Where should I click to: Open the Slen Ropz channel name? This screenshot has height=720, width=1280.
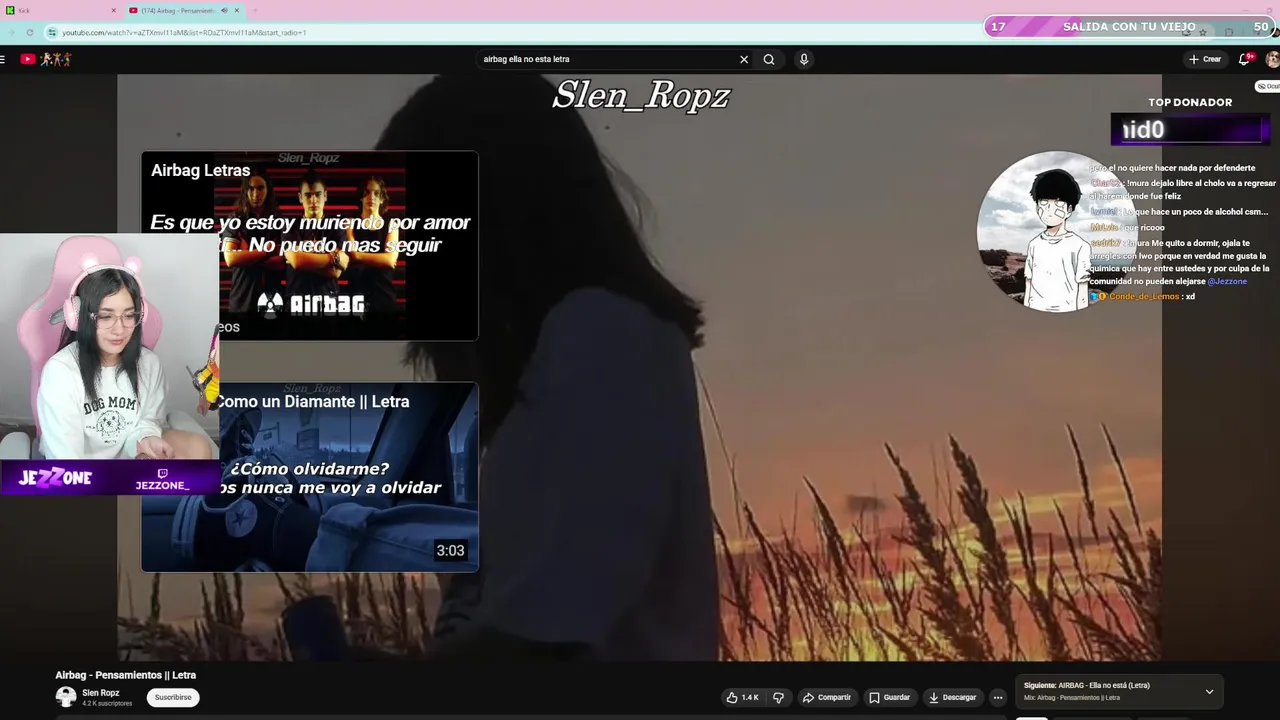101,693
